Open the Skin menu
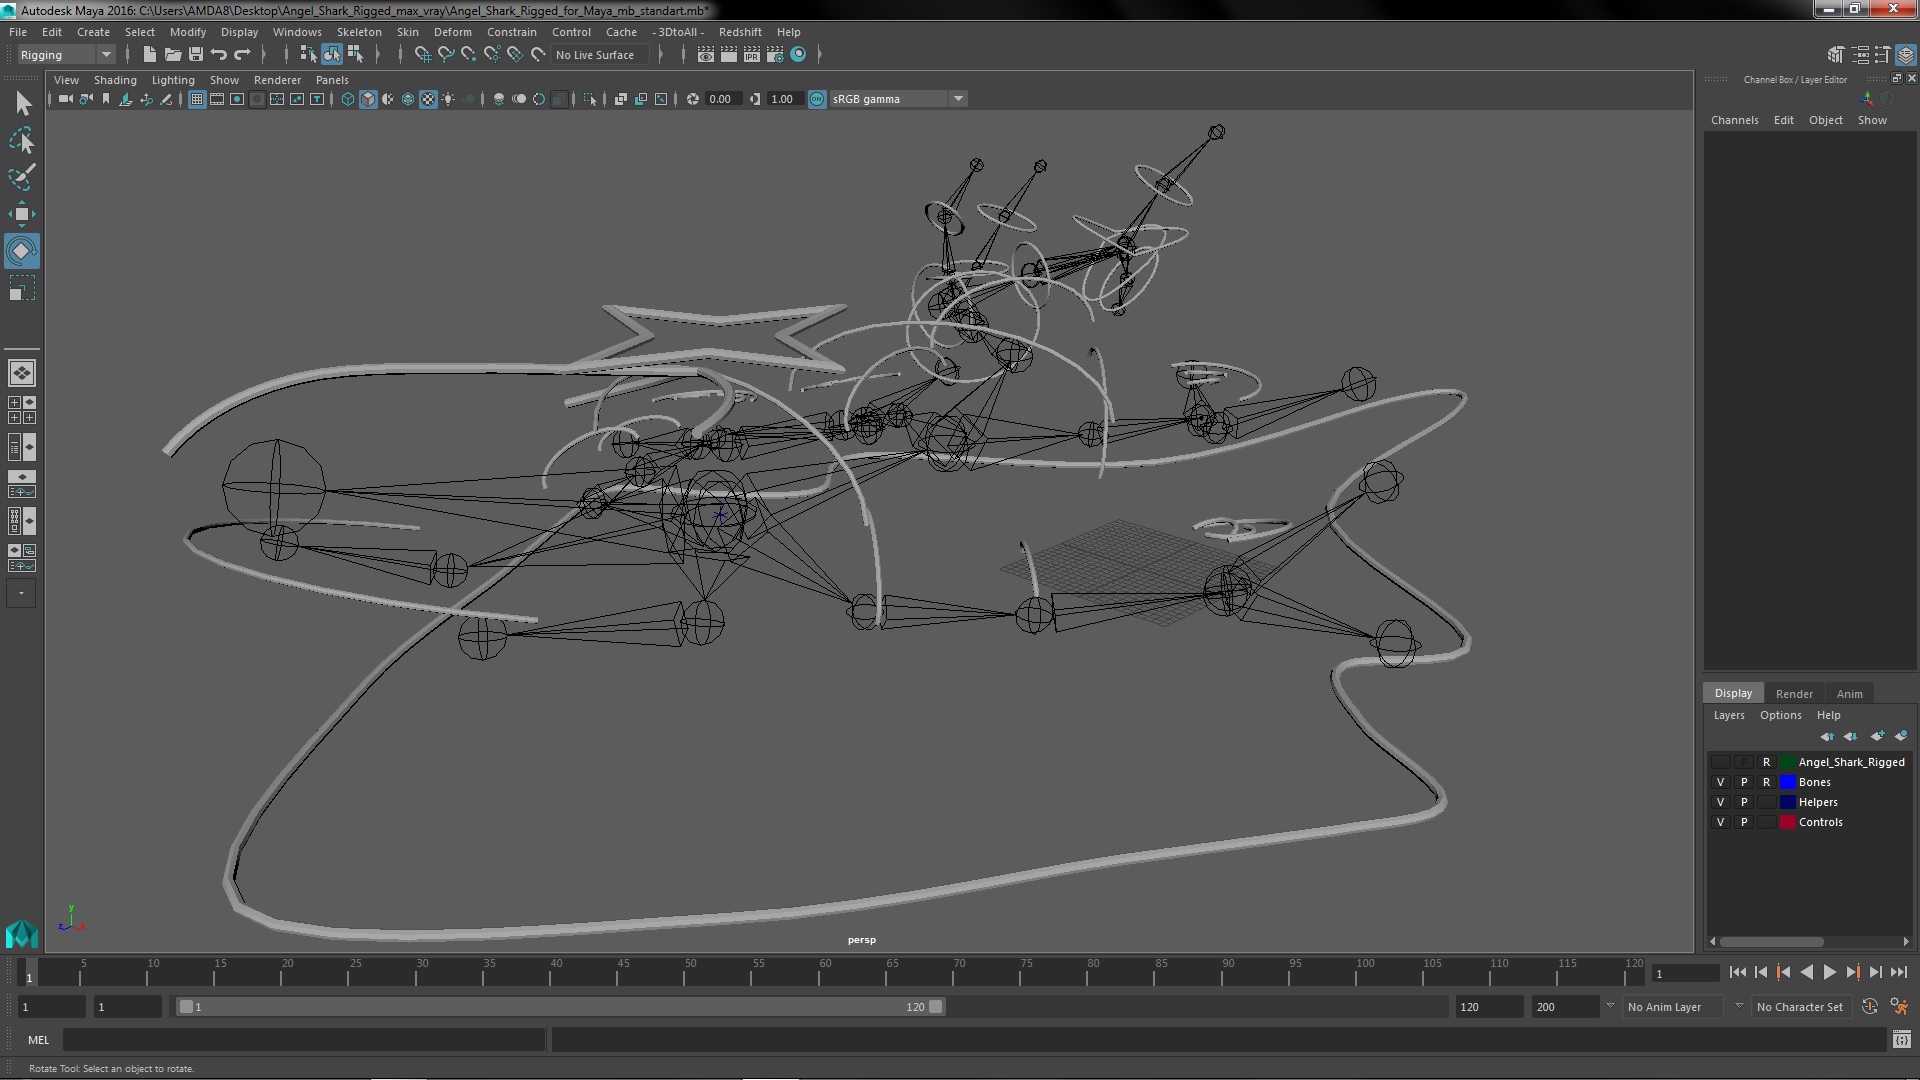 tap(408, 32)
